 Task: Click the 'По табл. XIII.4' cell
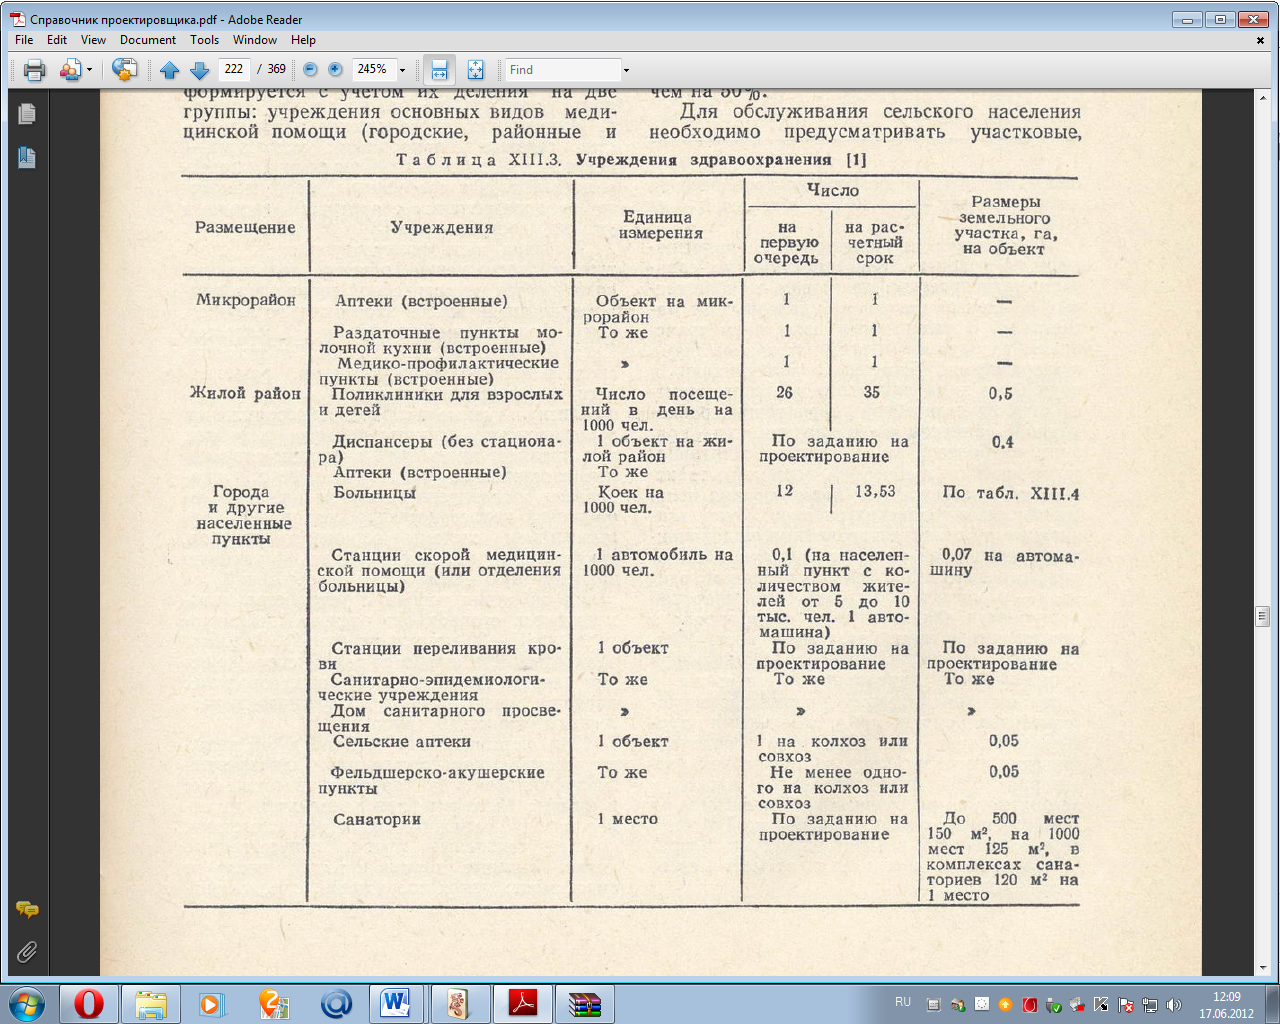1011,493
